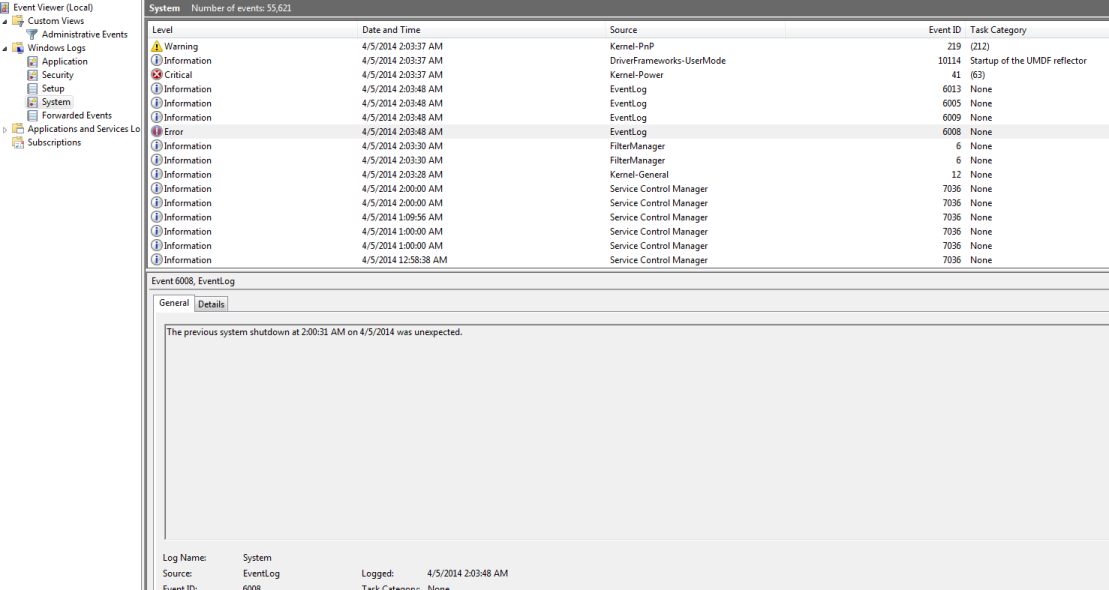This screenshot has height=590, width=1109.
Task: Click the Subscriptions icon in tree
Action: (18, 142)
